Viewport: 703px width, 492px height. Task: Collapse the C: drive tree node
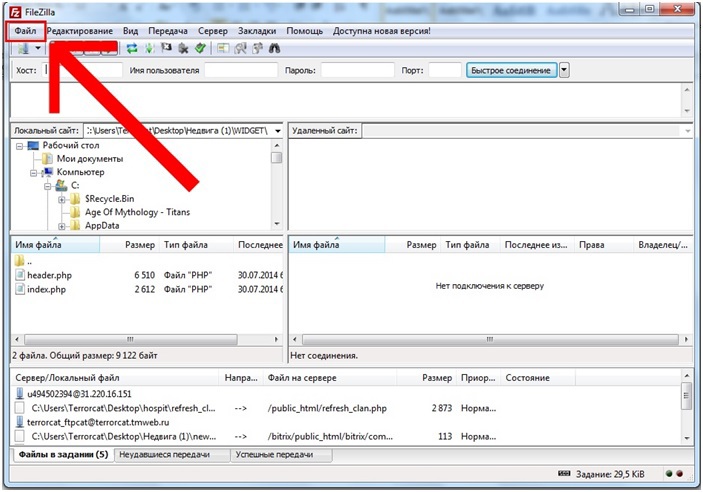48,186
